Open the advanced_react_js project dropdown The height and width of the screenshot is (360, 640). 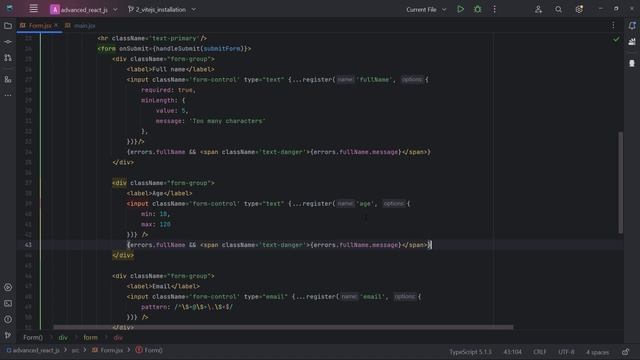(84, 9)
